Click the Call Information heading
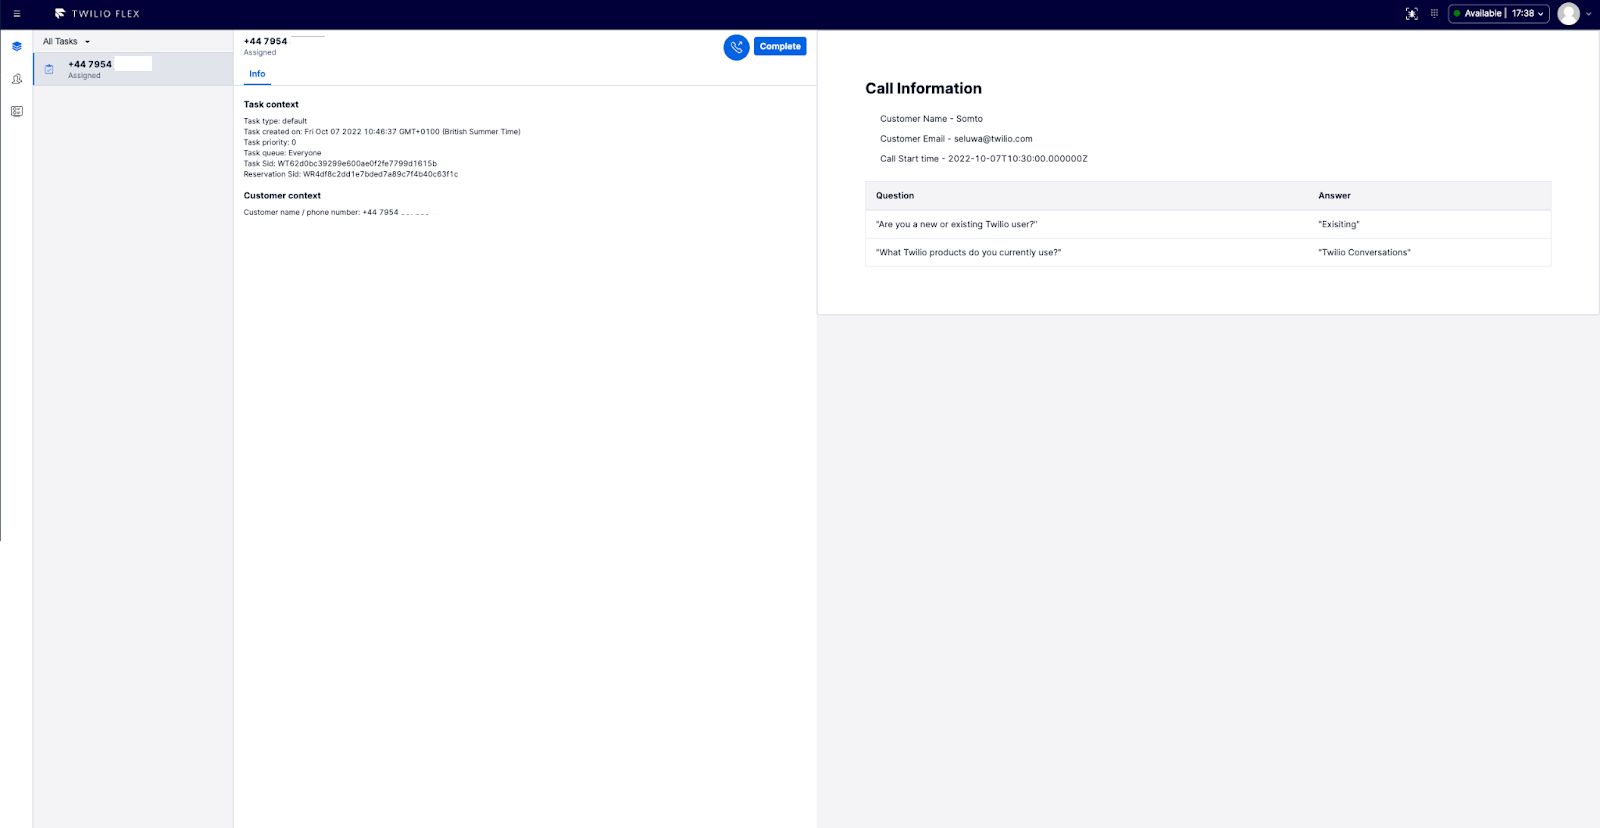 point(923,89)
